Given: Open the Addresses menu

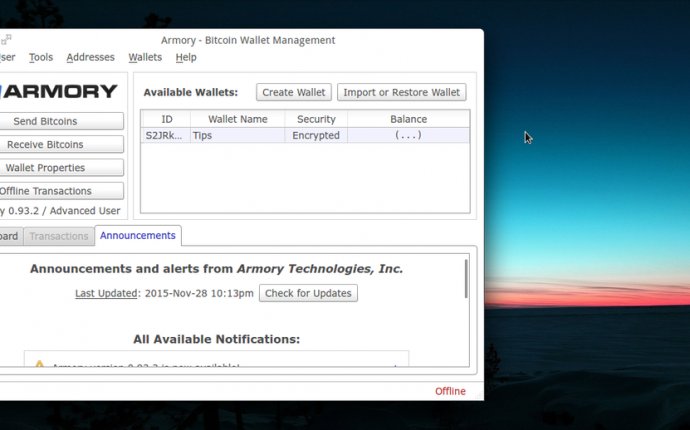Looking at the screenshot, I should click(x=90, y=57).
